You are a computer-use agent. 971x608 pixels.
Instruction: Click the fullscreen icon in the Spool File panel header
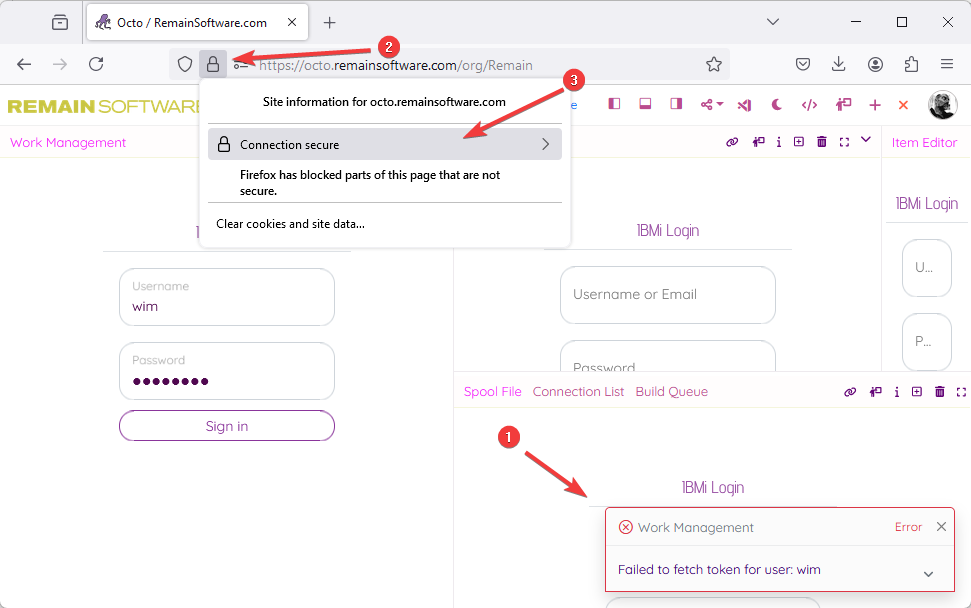coord(961,392)
